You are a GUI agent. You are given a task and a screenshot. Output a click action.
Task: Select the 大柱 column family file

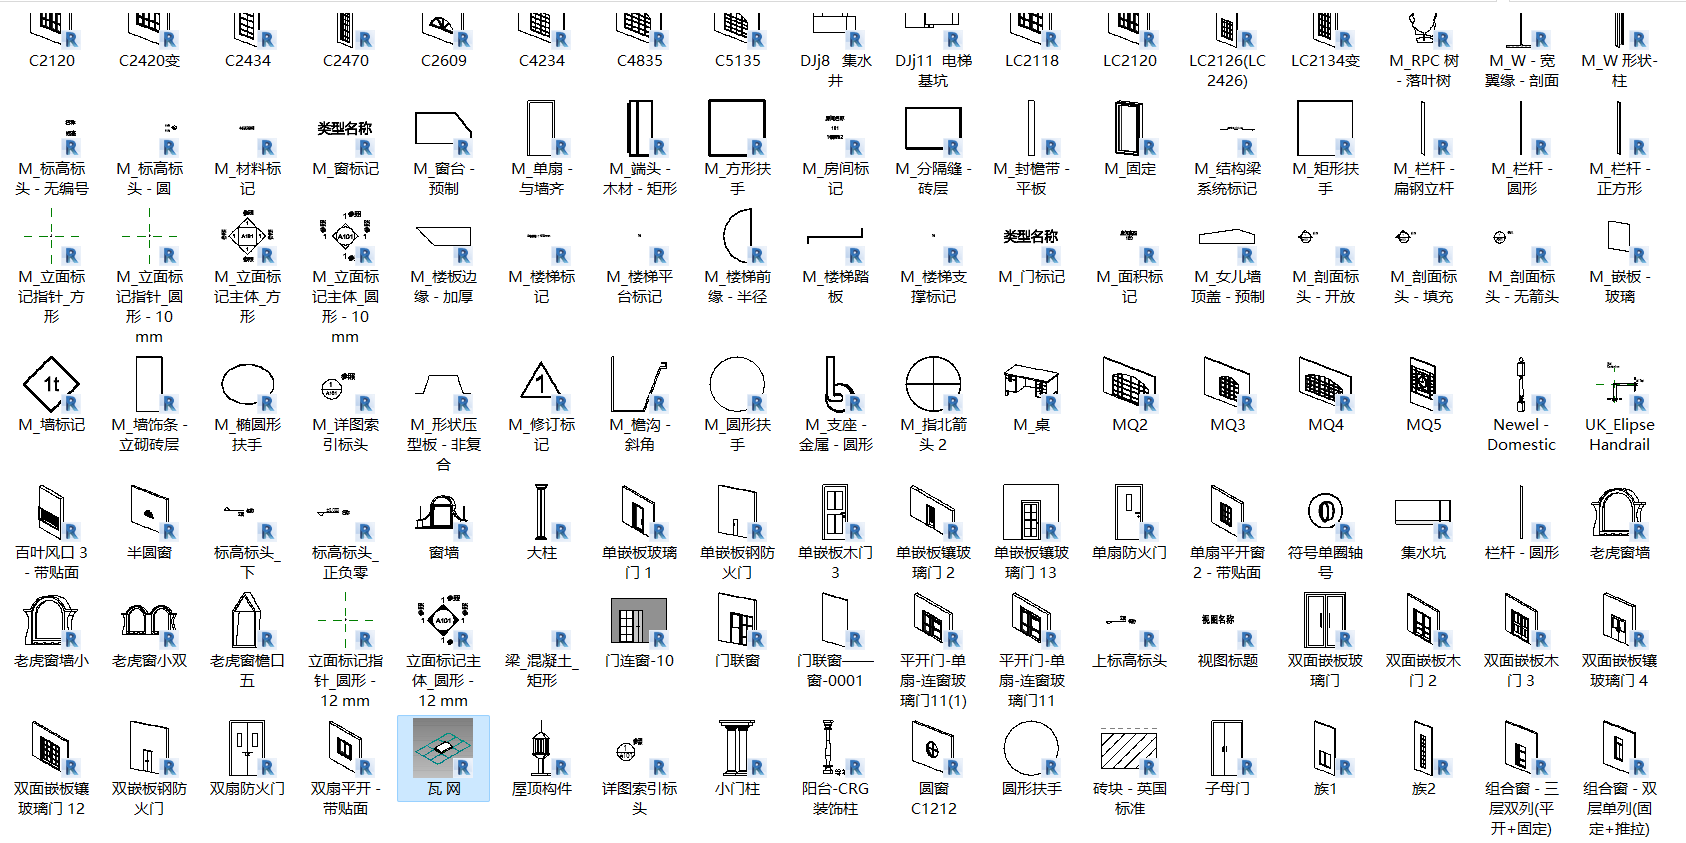[x=541, y=522]
